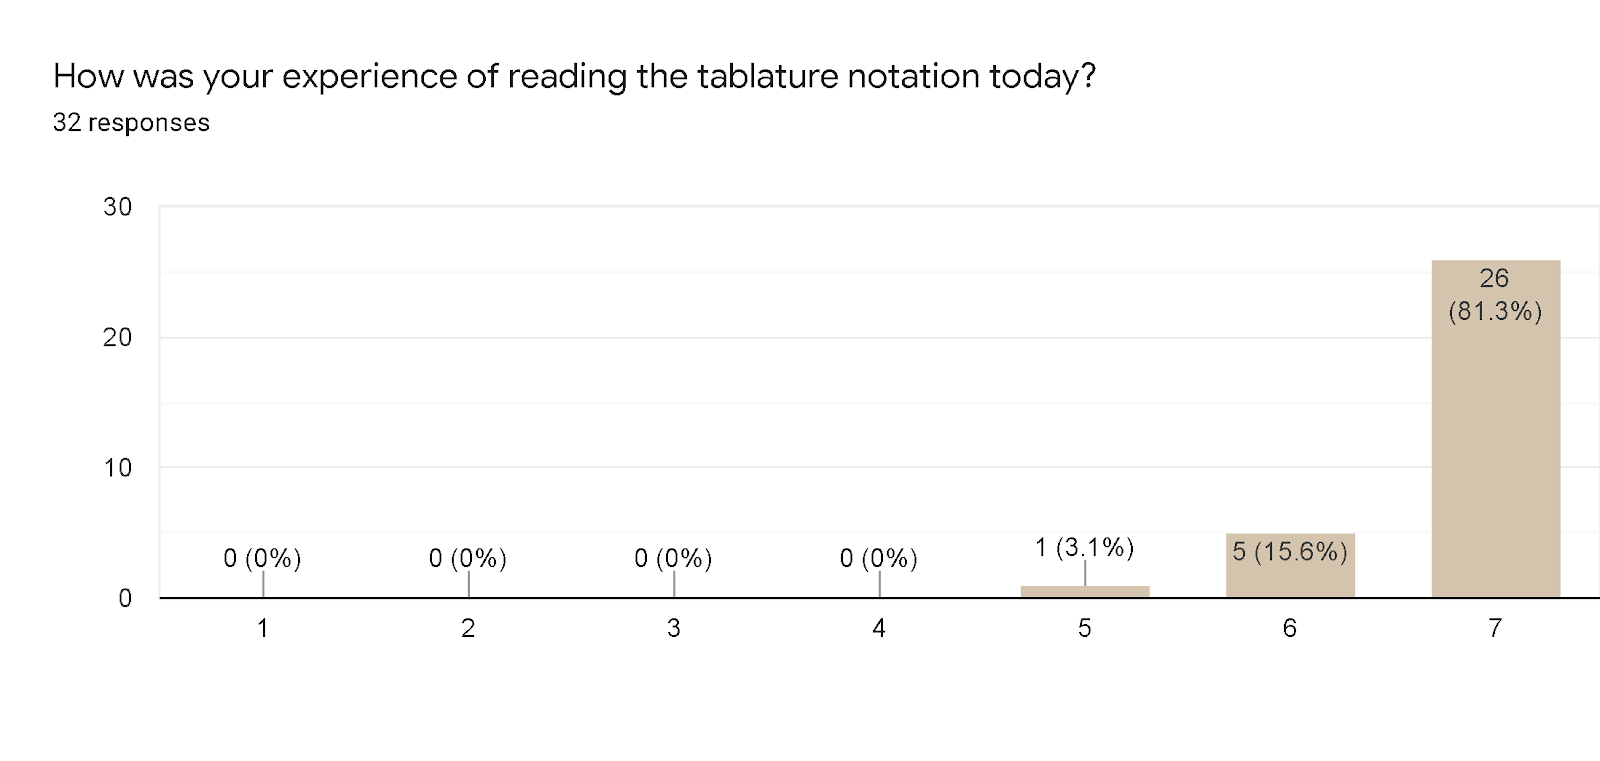Click the tall bar for rating 7
This screenshot has width=1600, height=761.
pos(1495,450)
